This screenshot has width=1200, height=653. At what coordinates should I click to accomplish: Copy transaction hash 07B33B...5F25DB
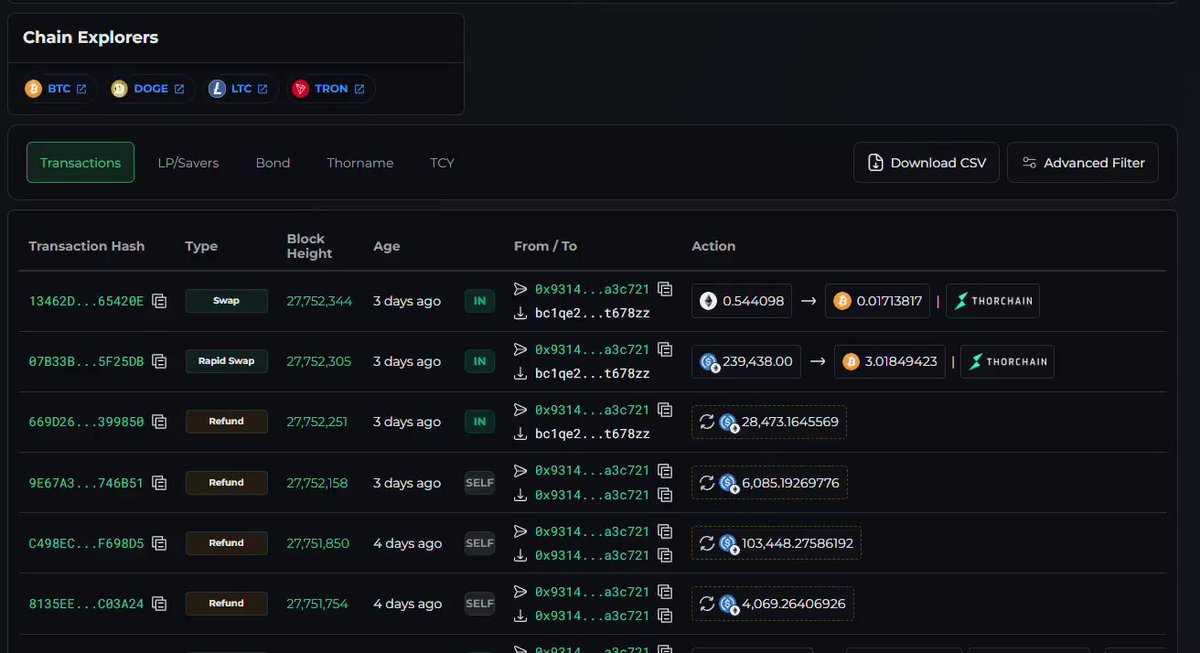pyautogui.click(x=159, y=362)
